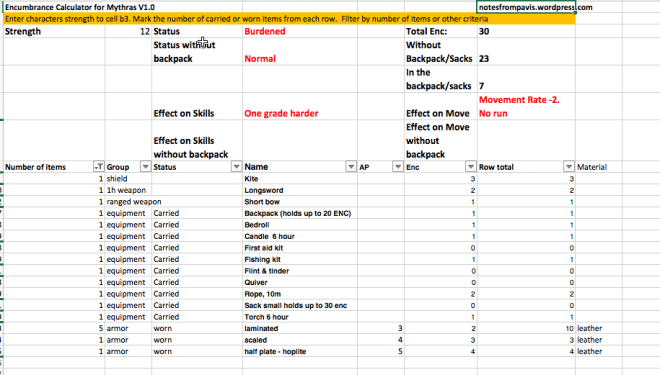The width and height of the screenshot is (660, 375).
Task: Open the Status column filter dropdown
Action: click(x=236, y=167)
